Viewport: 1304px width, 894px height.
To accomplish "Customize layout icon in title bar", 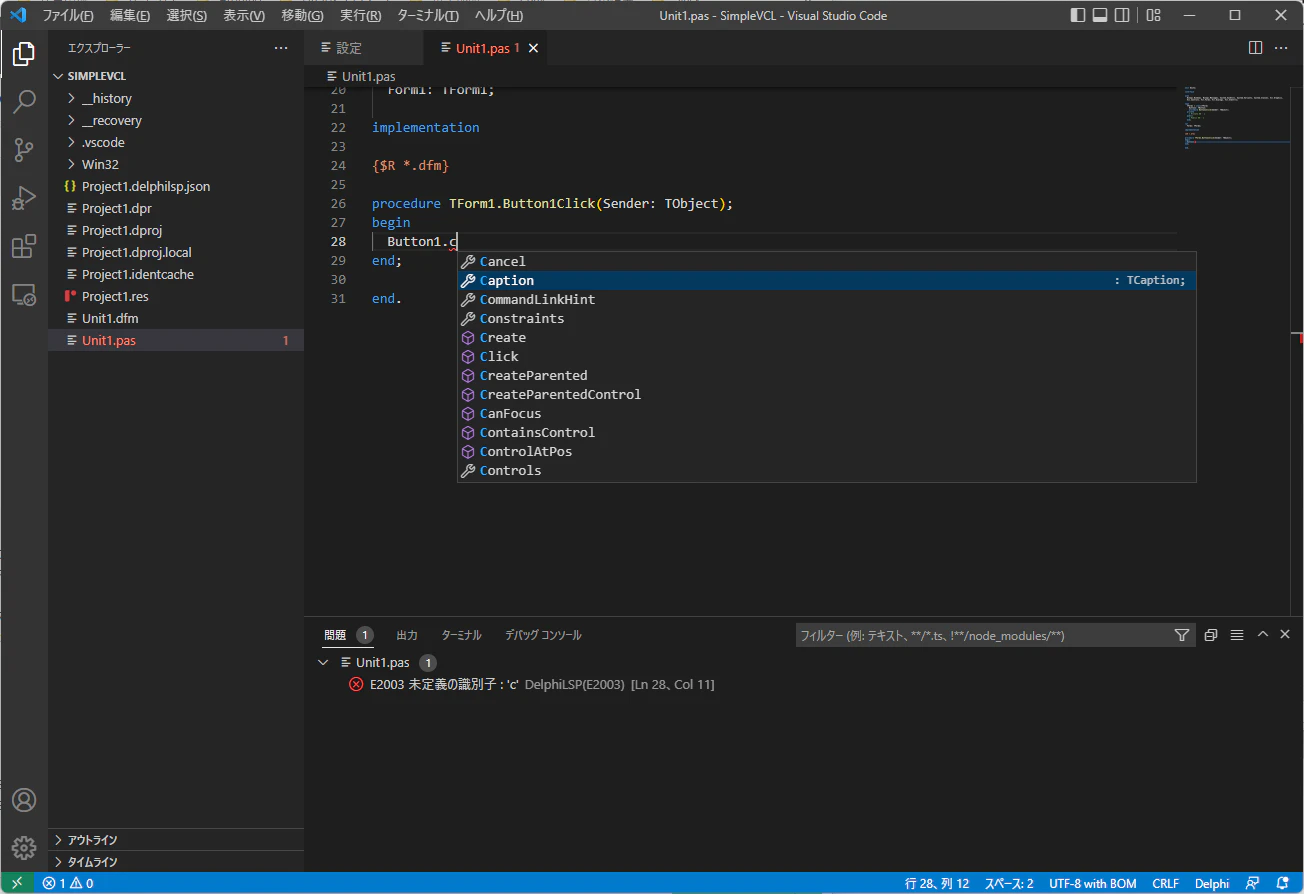I will tap(1154, 15).
